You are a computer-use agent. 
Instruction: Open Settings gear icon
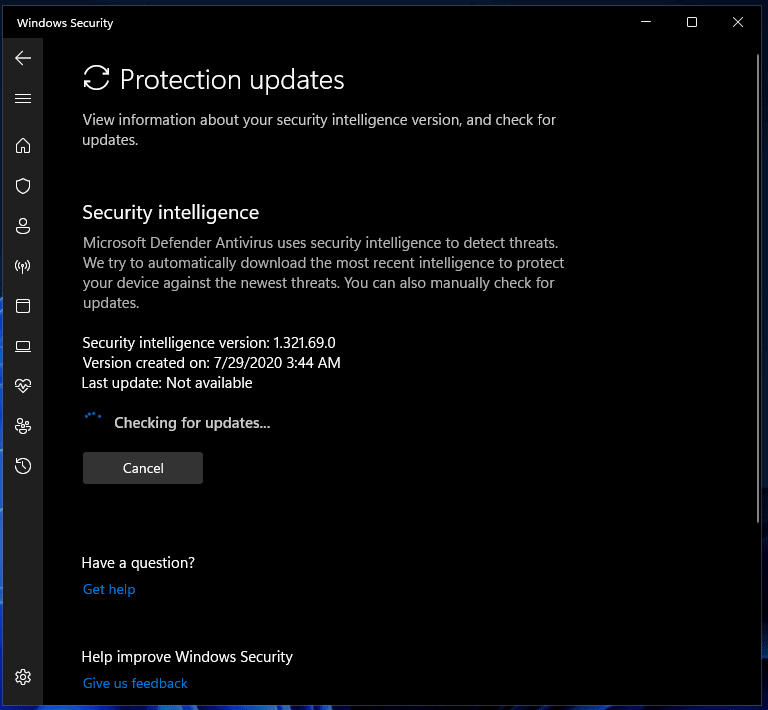click(23, 677)
